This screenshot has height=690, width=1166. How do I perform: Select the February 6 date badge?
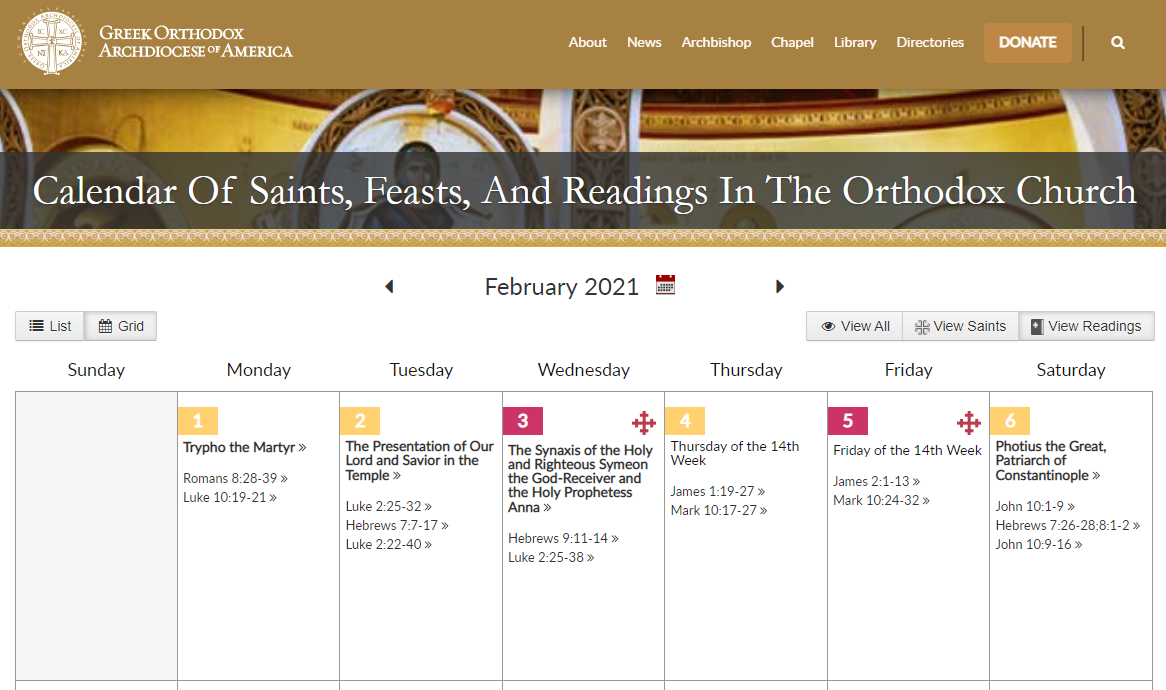[1010, 421]
